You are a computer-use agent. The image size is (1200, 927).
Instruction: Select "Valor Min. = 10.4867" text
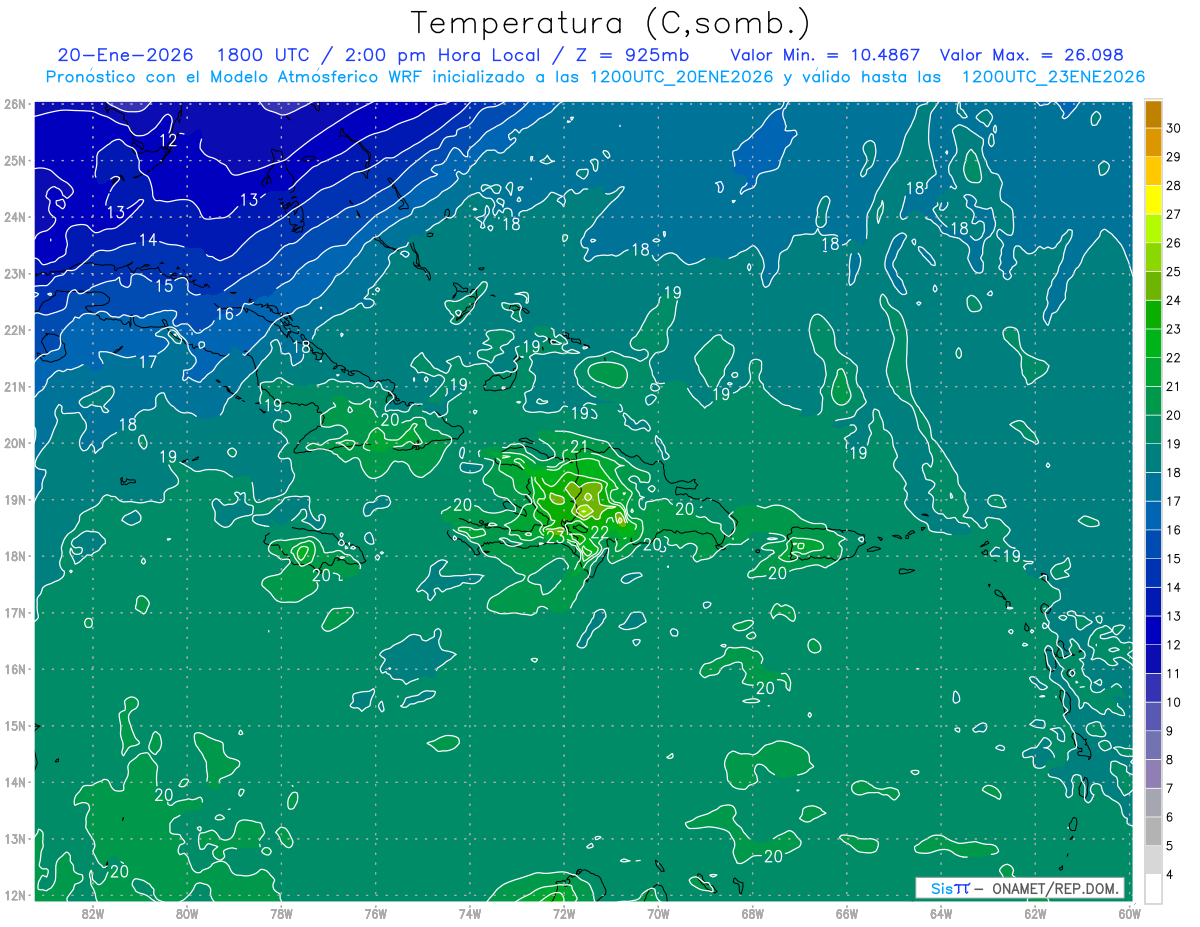point(825,55)
